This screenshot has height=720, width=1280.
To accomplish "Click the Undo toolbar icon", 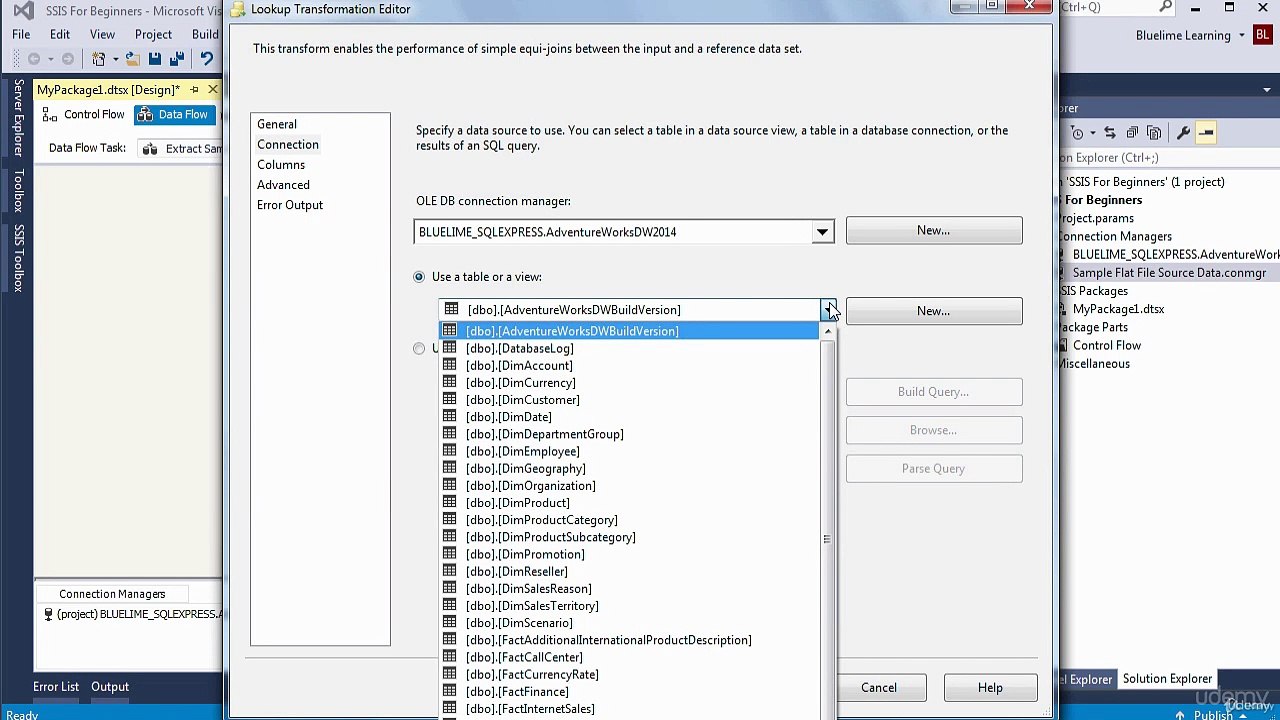I will pos(207,59).
